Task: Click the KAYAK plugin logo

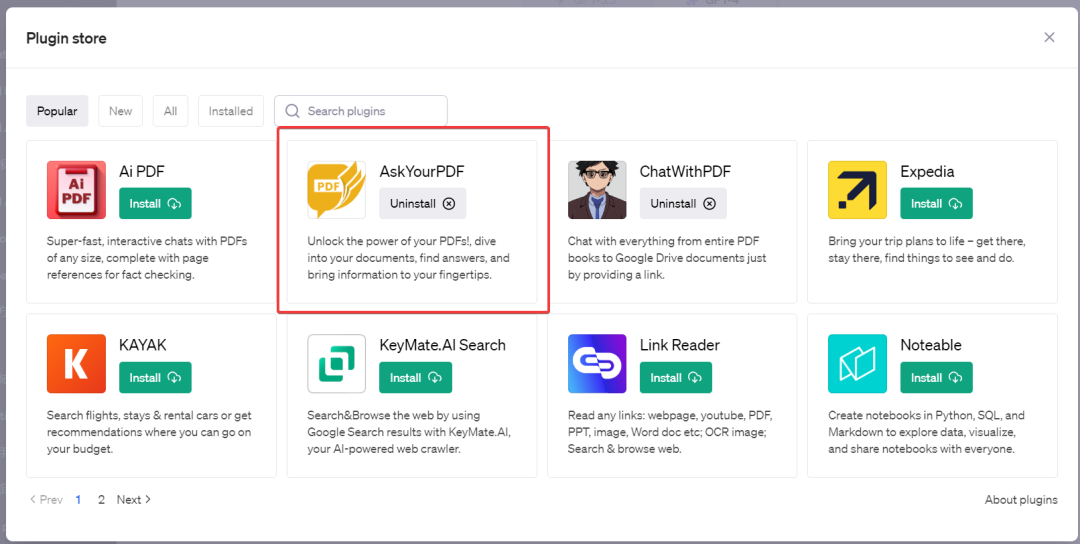Action: click(76, 364)
